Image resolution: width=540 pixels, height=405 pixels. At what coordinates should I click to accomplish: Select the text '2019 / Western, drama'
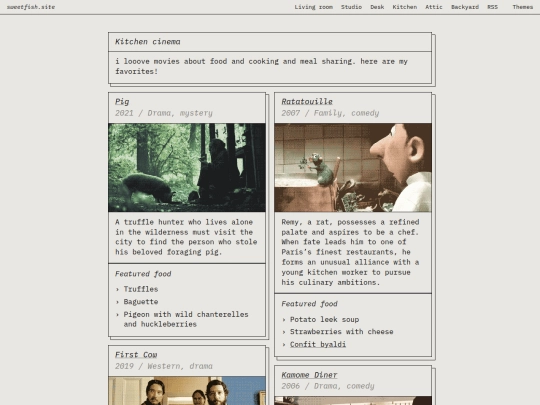164,366
